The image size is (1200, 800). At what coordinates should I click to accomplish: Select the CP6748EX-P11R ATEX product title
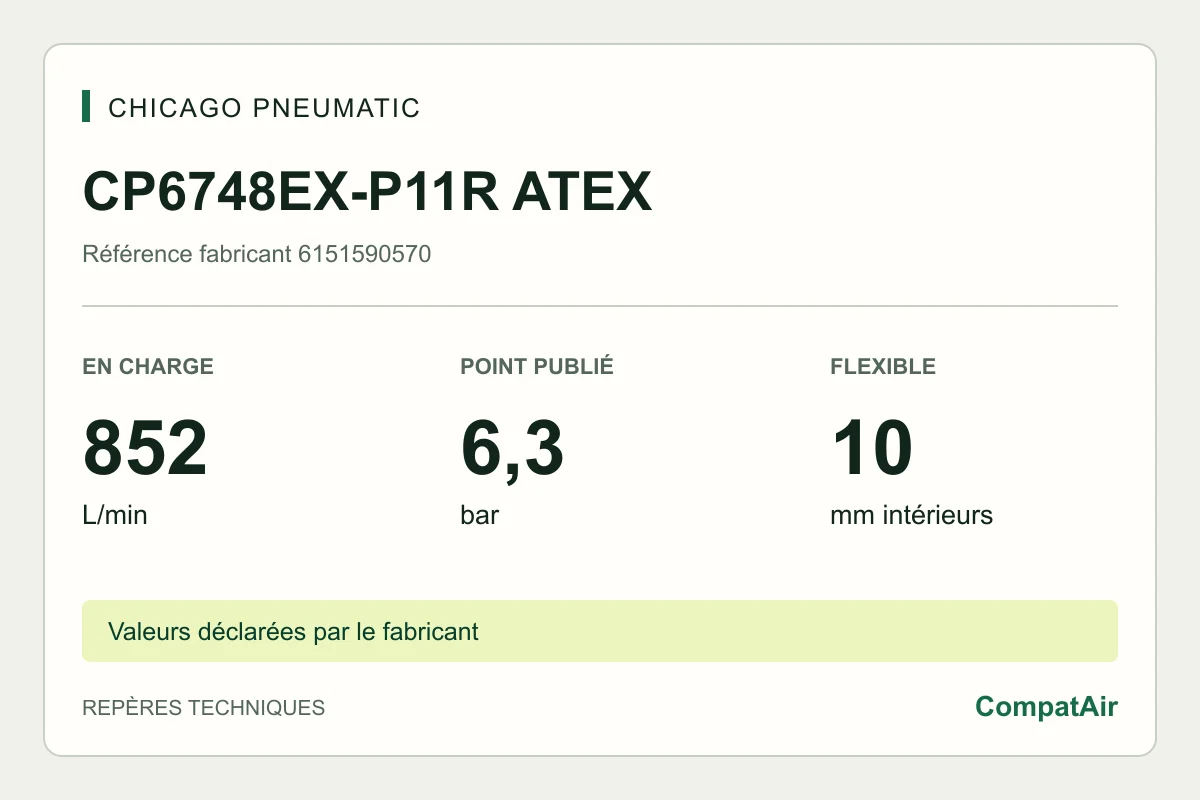[367, 192]
